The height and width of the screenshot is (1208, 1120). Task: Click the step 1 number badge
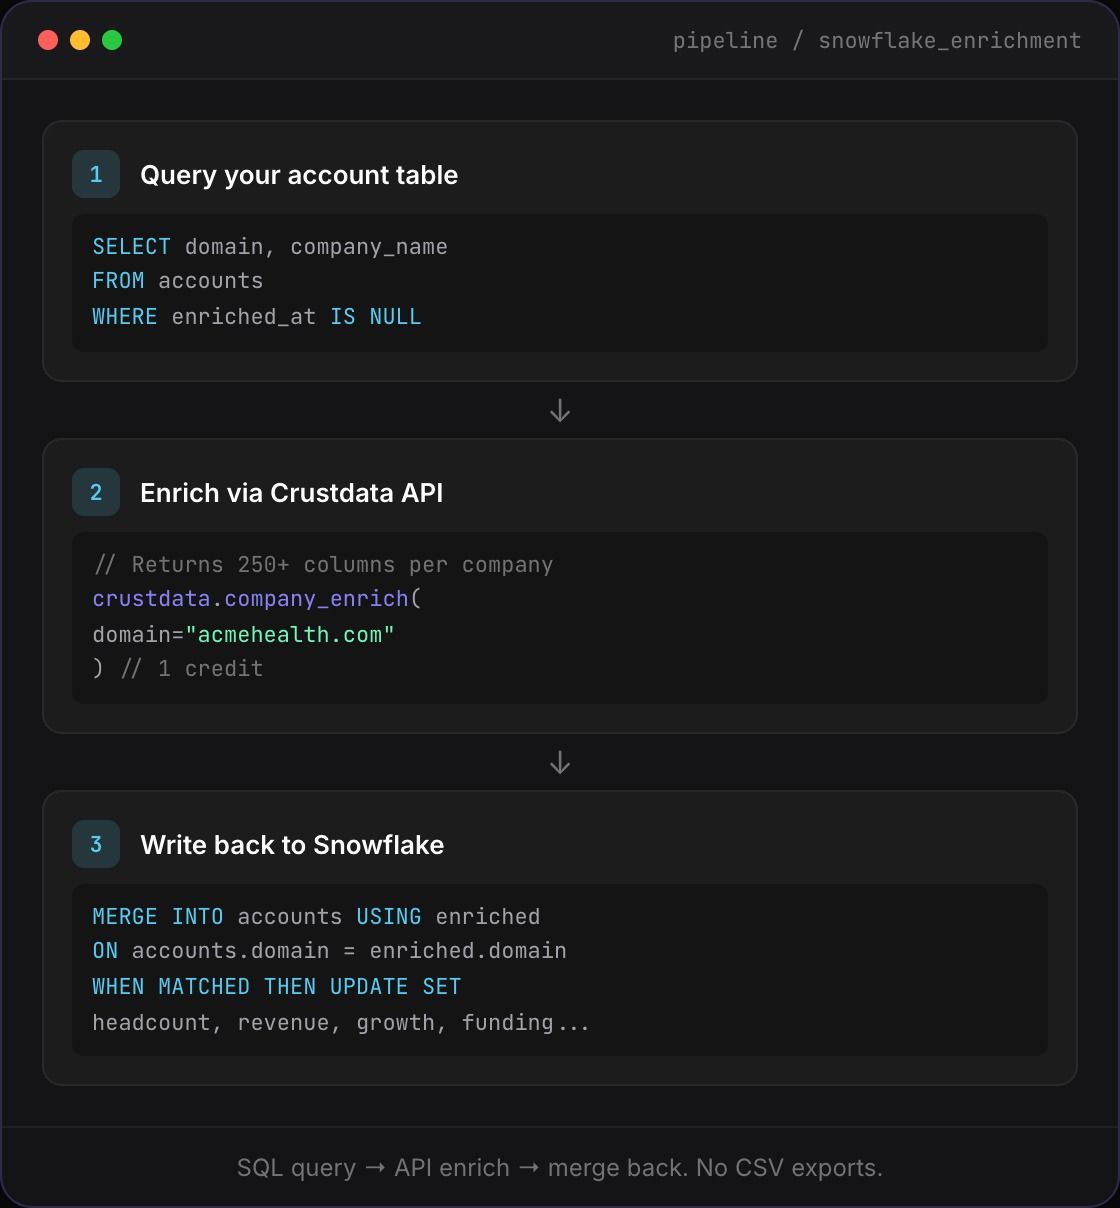(x=96, y=174)
